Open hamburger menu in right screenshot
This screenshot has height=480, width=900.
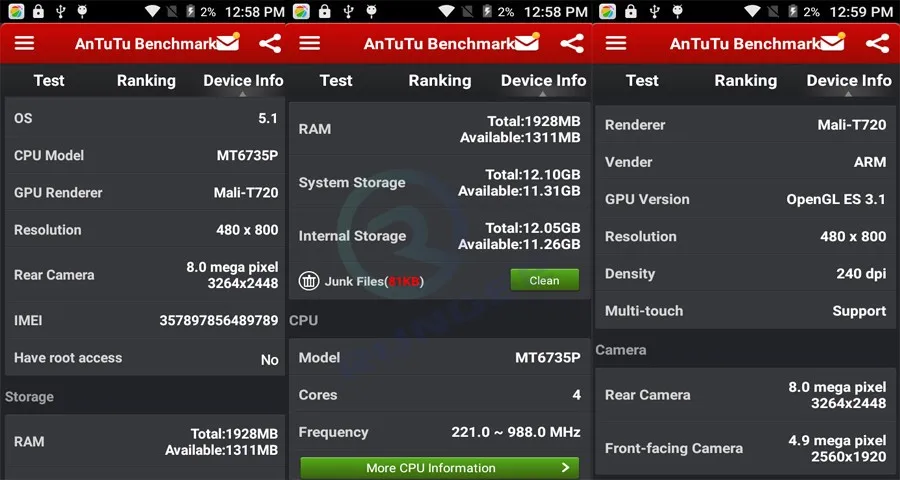[x=616, y=43]
